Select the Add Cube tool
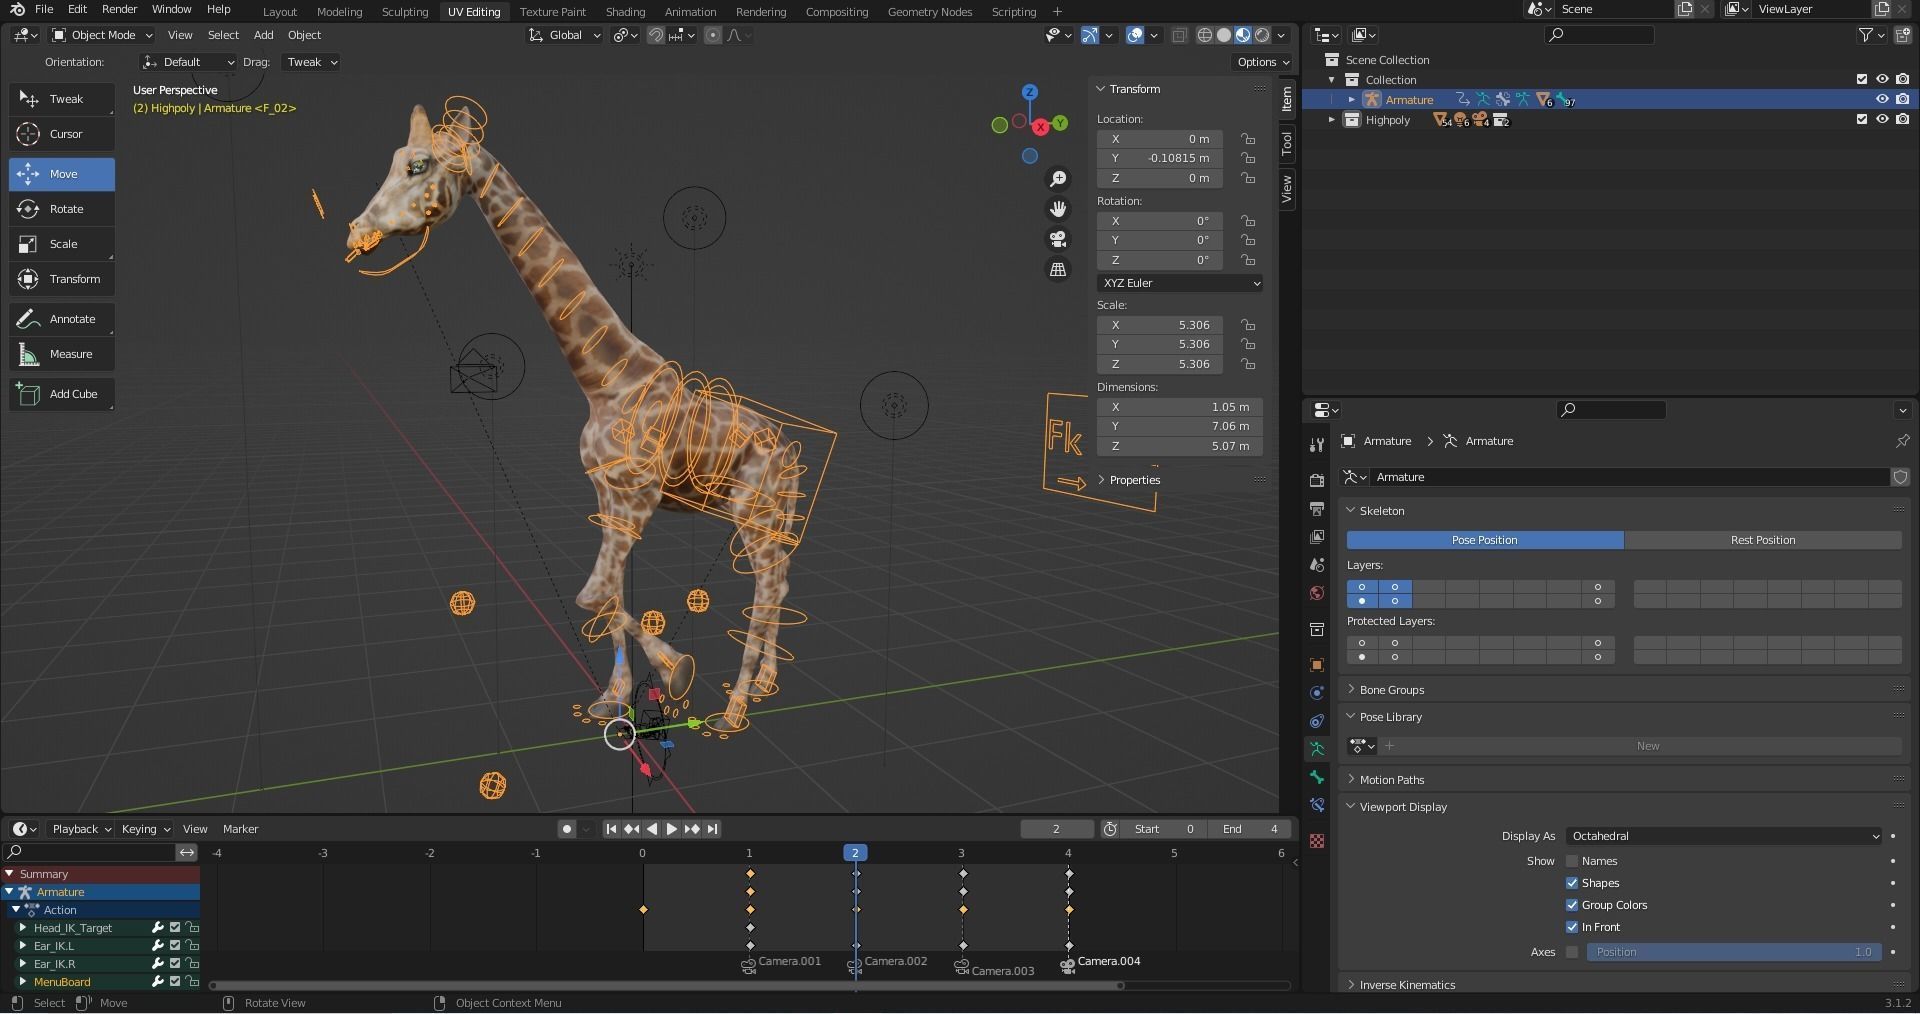1920x1014 pixels. tap(62, 394)
